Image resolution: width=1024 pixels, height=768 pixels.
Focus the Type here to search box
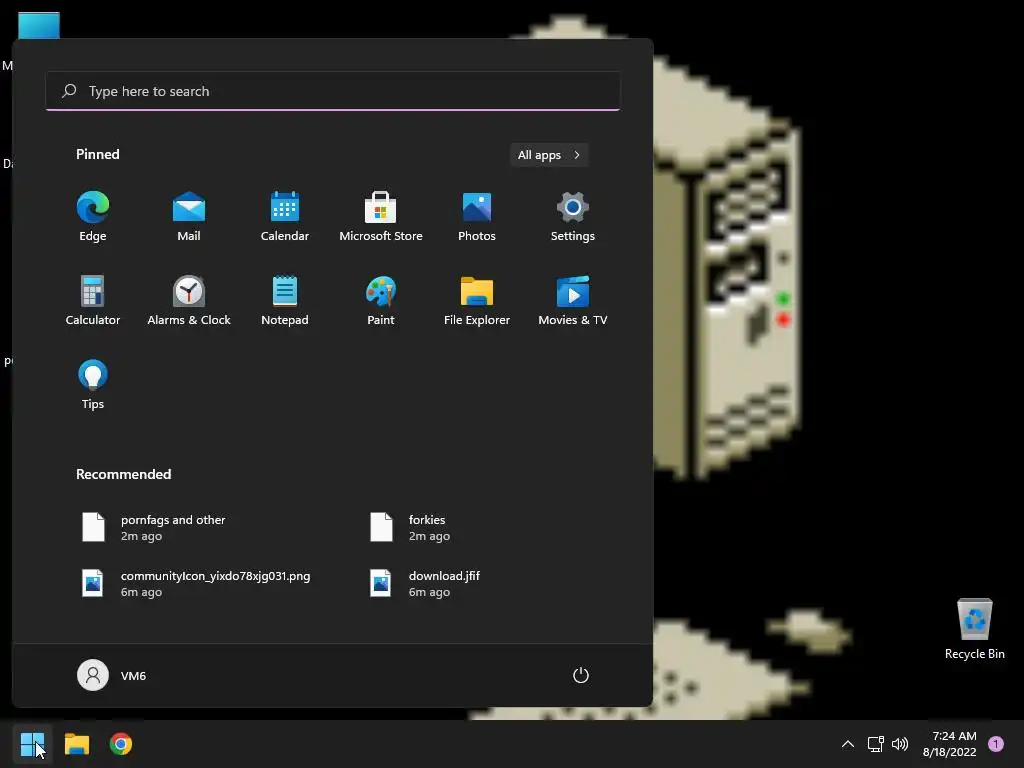pyautogui.click(x=333, y=91)
